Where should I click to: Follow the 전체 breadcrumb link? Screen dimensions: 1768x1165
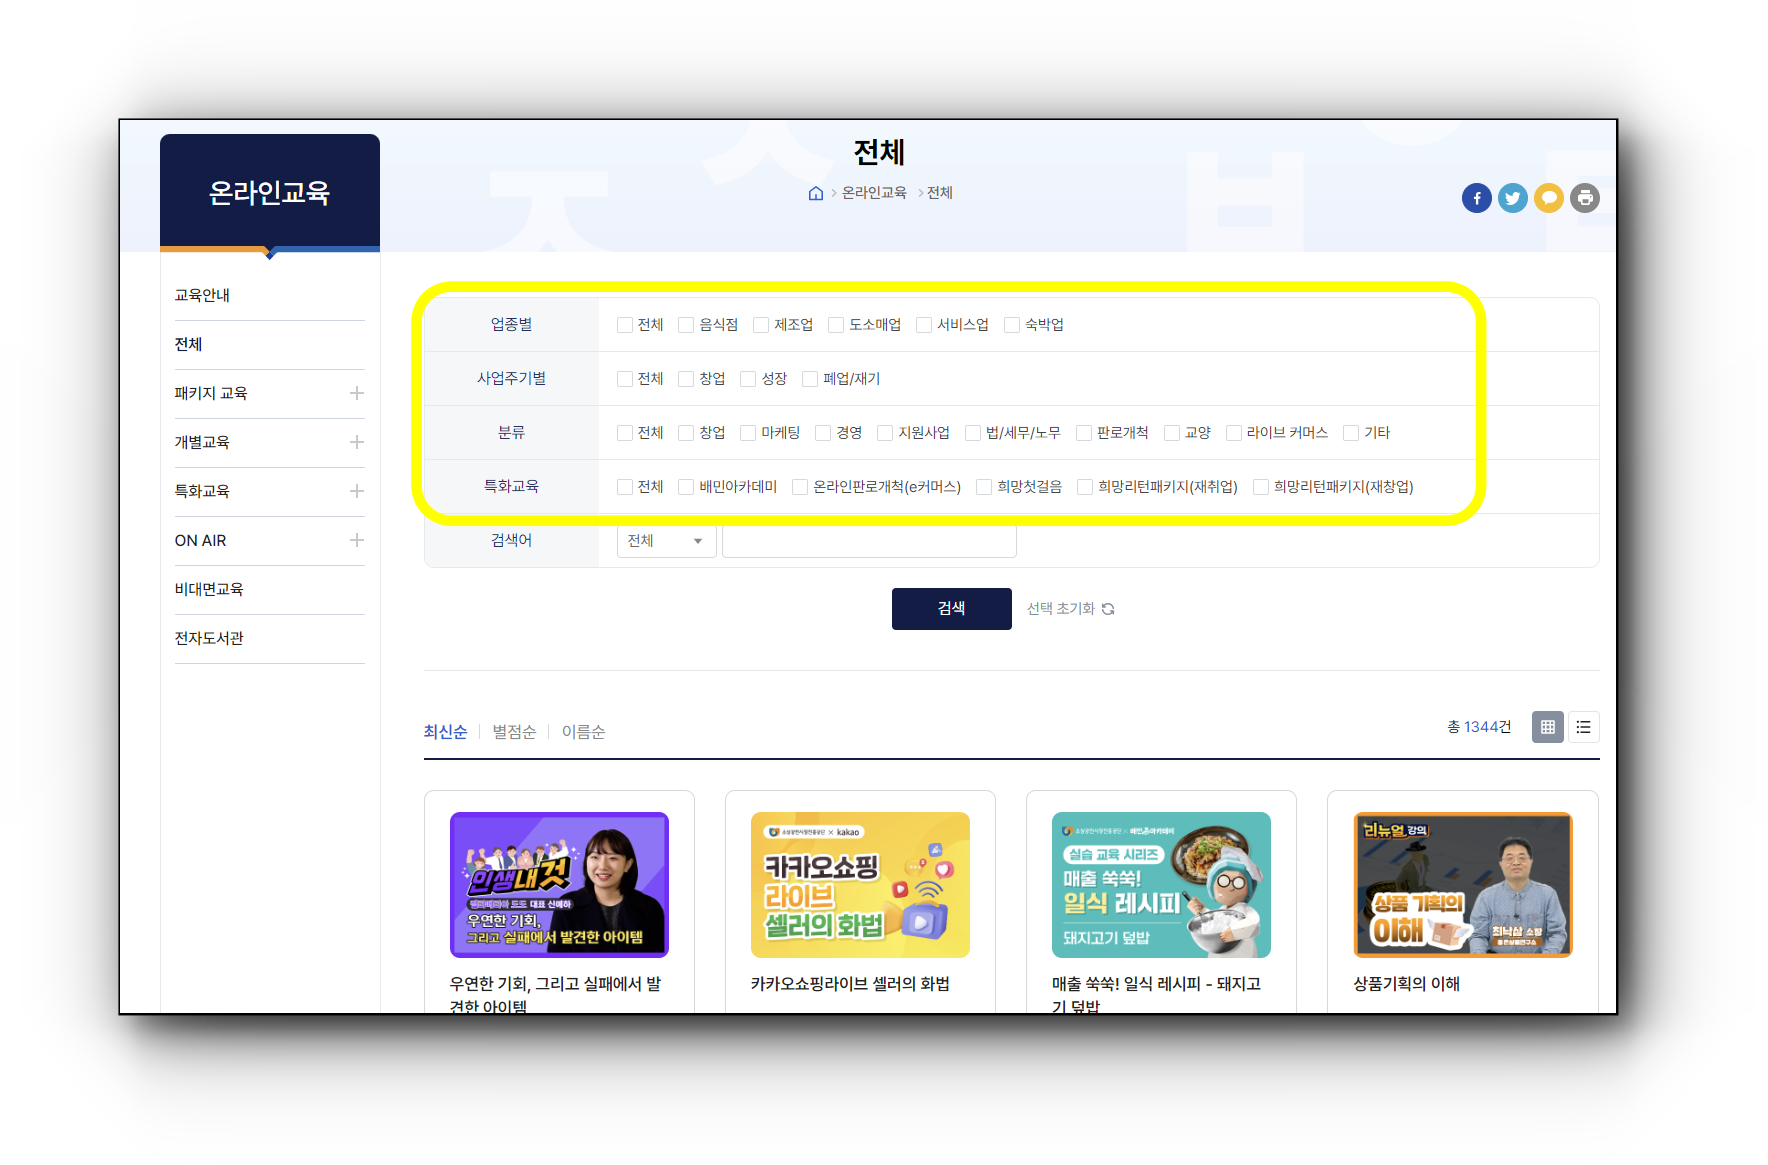pyautogui.click(x=940, y=193)
